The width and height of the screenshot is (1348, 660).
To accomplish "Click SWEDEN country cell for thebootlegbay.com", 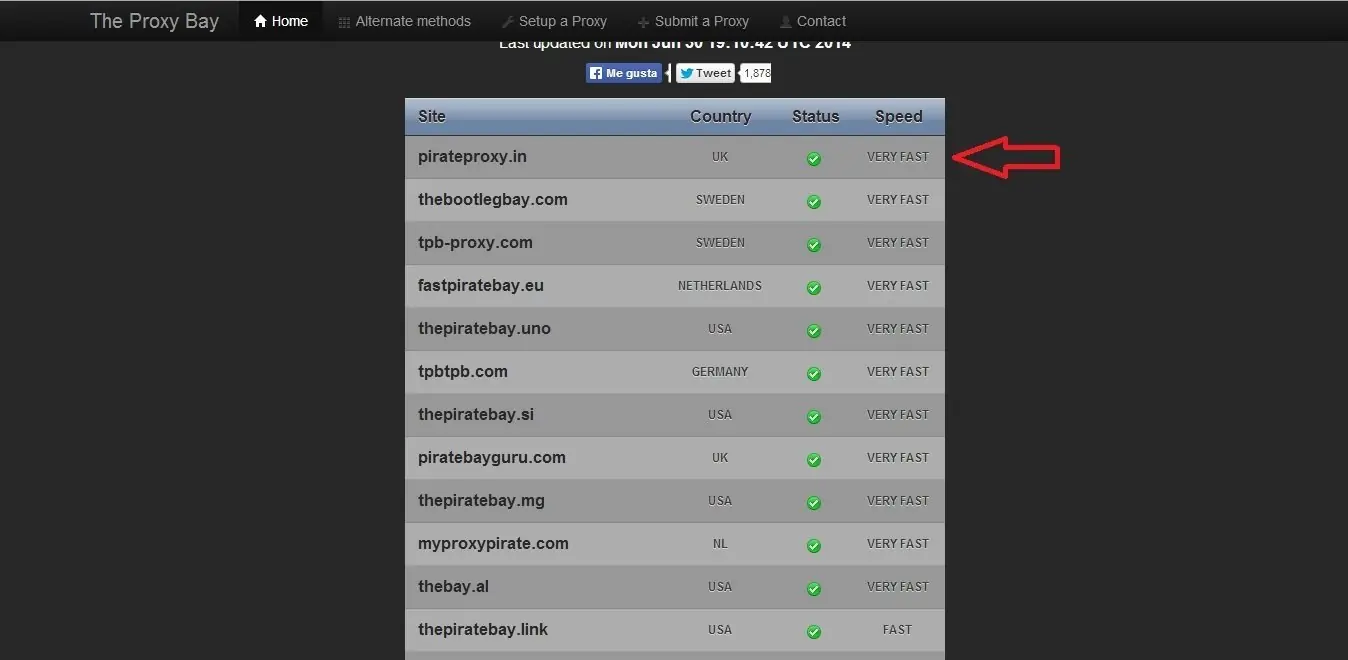I will [x=720, y=200].
